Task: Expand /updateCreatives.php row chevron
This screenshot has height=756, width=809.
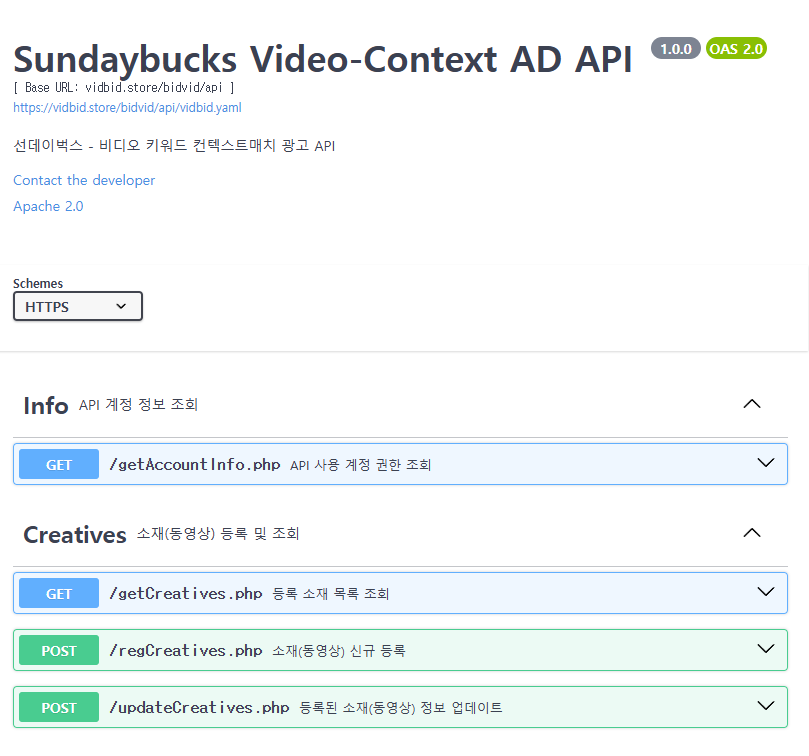Action: pos(766,706)
